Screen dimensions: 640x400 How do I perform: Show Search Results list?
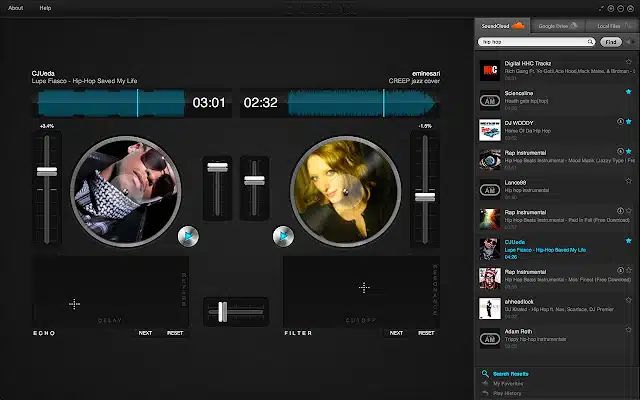tap(511, 373)
